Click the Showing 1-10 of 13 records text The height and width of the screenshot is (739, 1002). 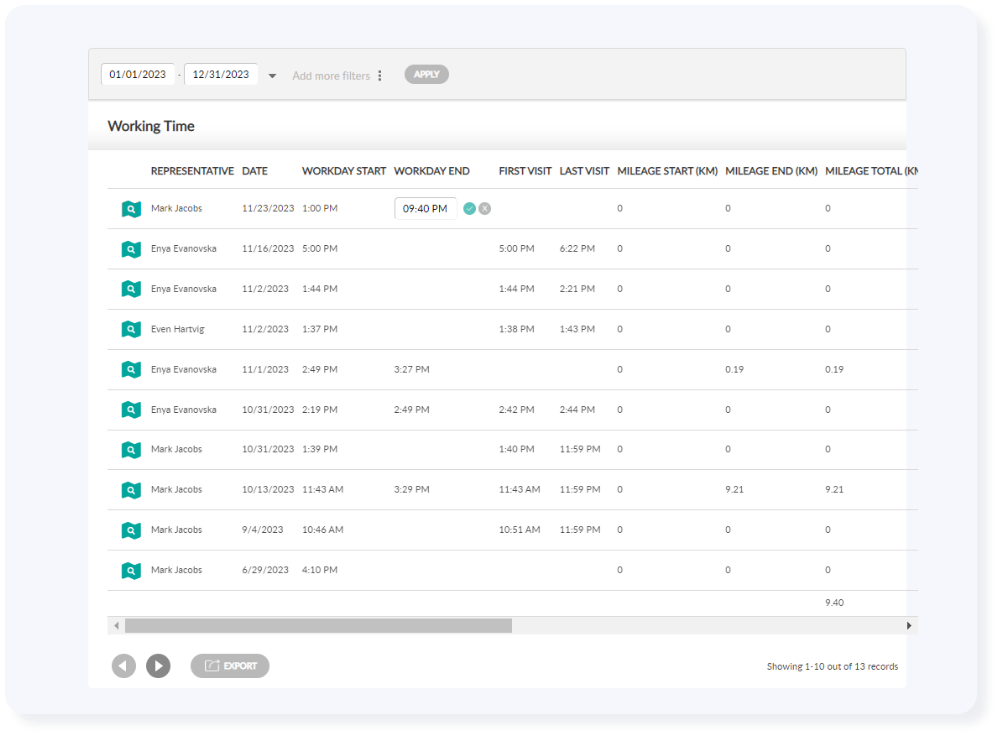click(832, 667)
